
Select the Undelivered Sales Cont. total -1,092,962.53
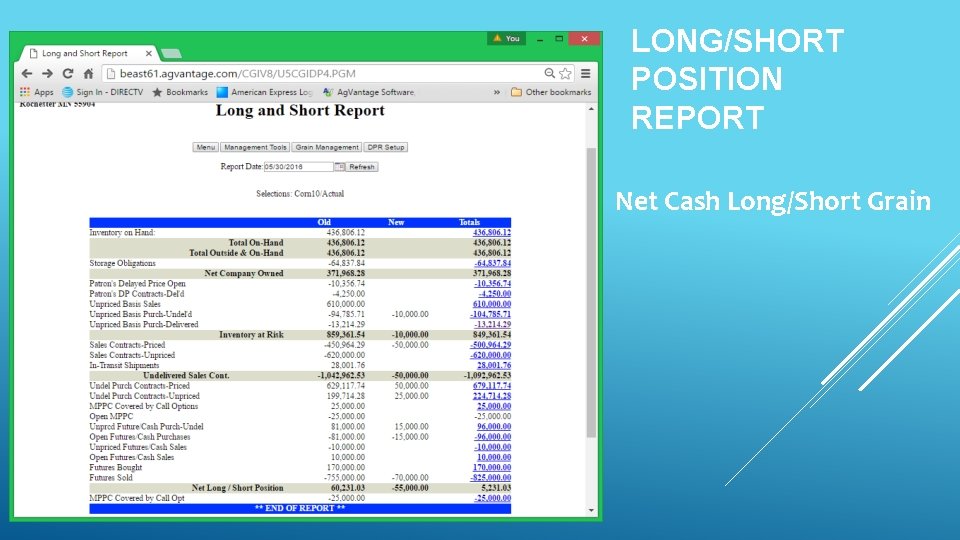click(x=487, y=375)
